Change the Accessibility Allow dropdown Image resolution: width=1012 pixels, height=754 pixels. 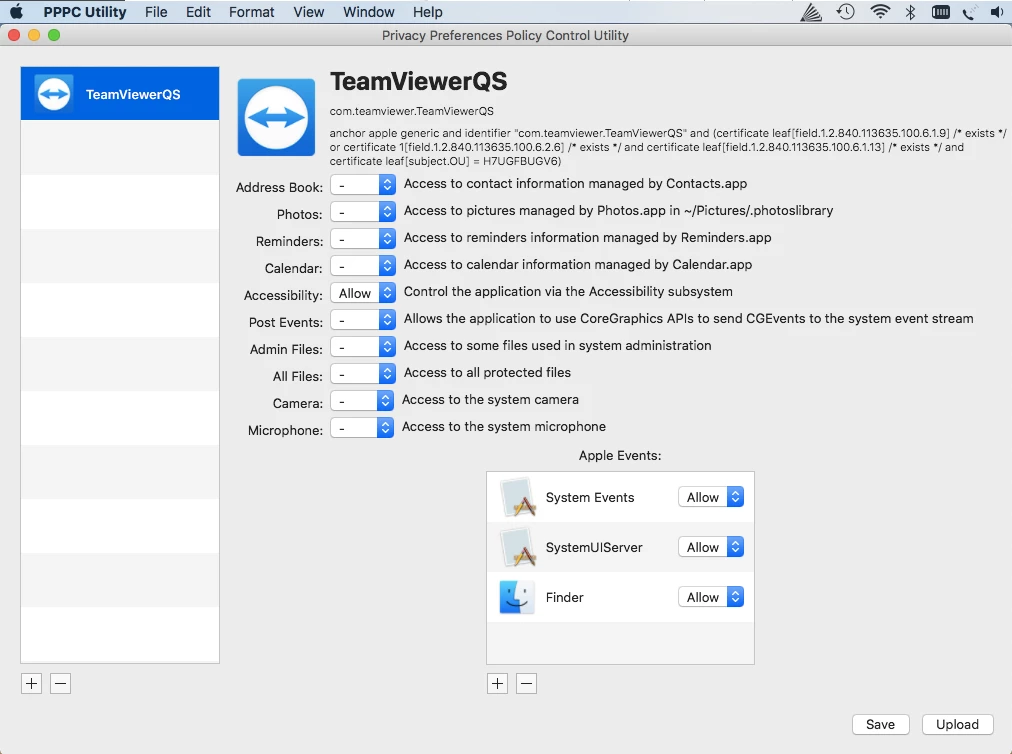pyautogui.click(x=363, y=293)
